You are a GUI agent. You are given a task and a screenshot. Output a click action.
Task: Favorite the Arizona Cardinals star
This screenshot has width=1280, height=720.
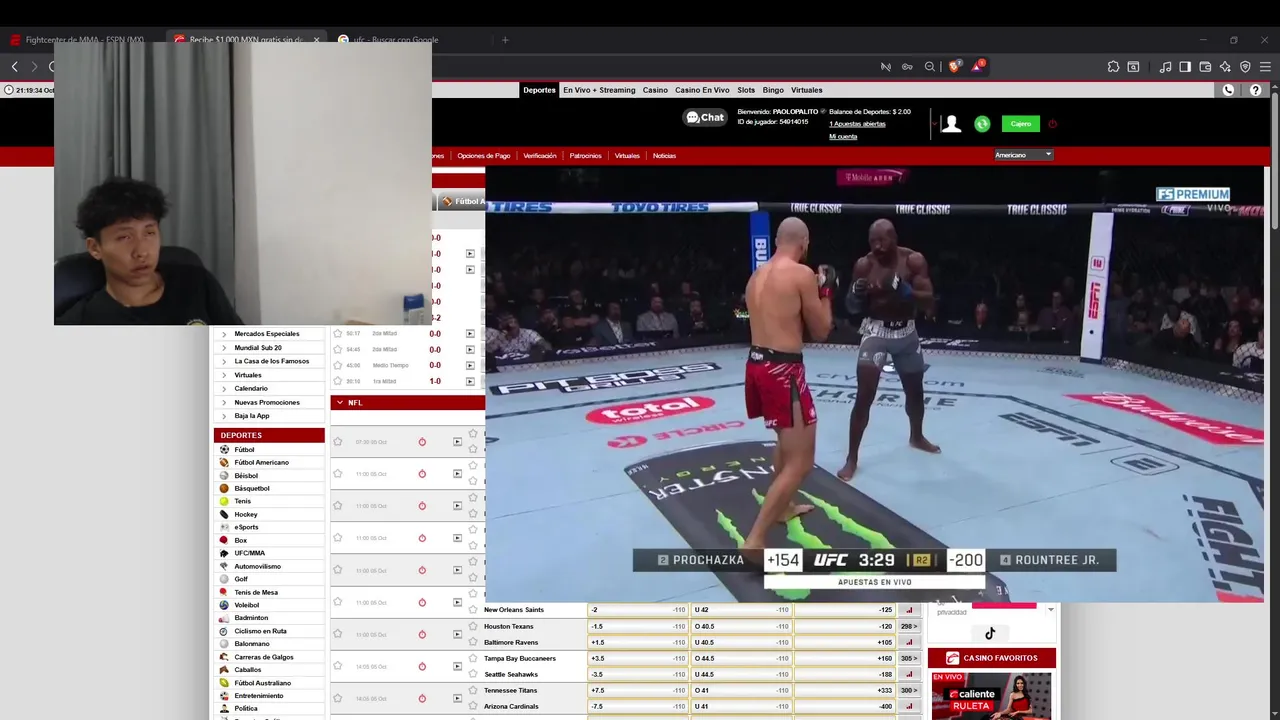pyautogui.click(x=473, y=706)
